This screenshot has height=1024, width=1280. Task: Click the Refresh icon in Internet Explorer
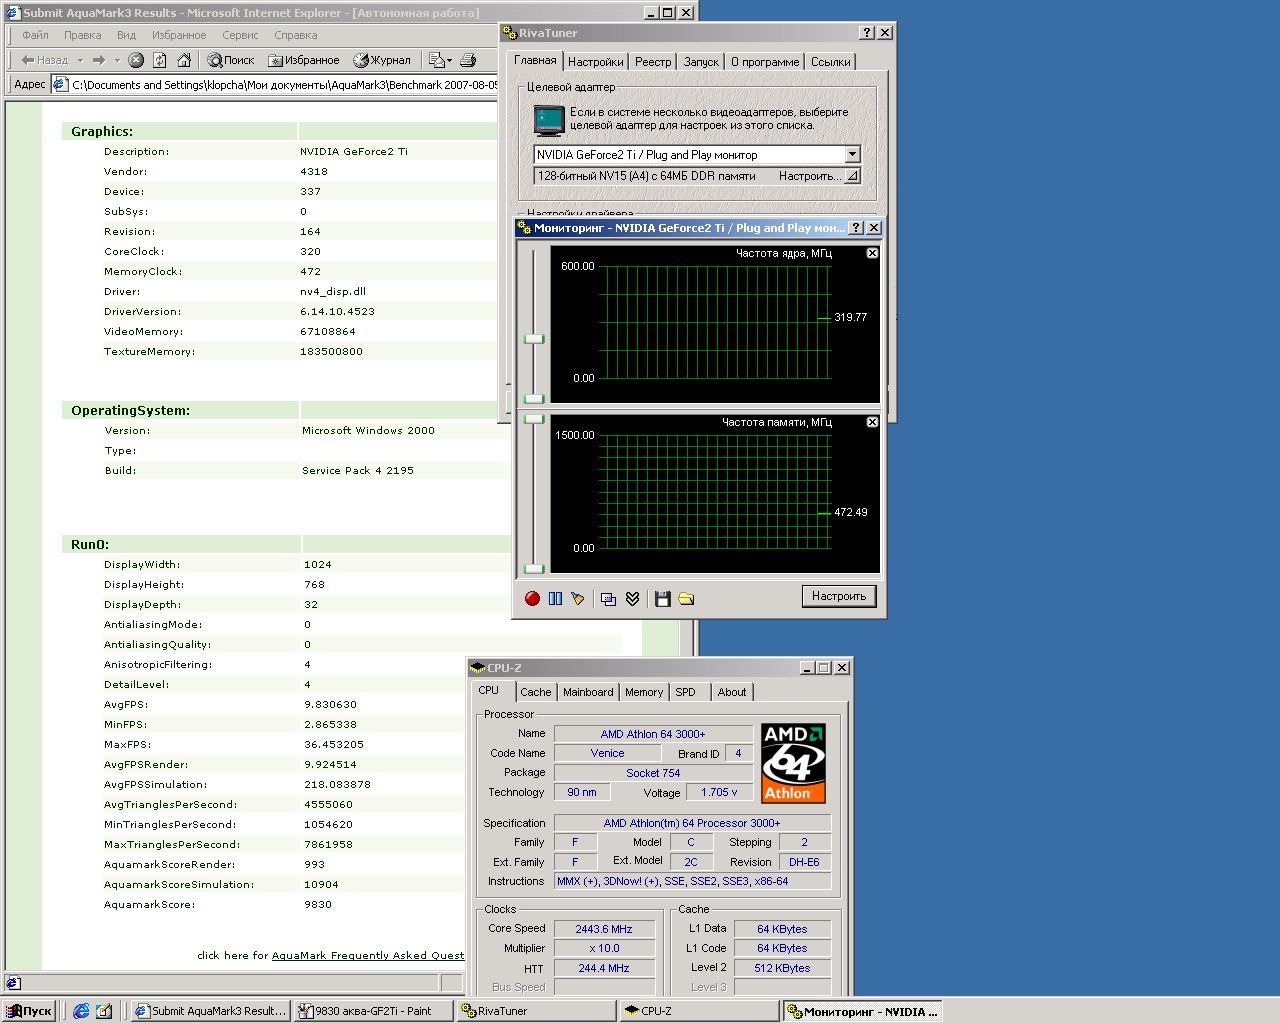[x=160, y=60]
